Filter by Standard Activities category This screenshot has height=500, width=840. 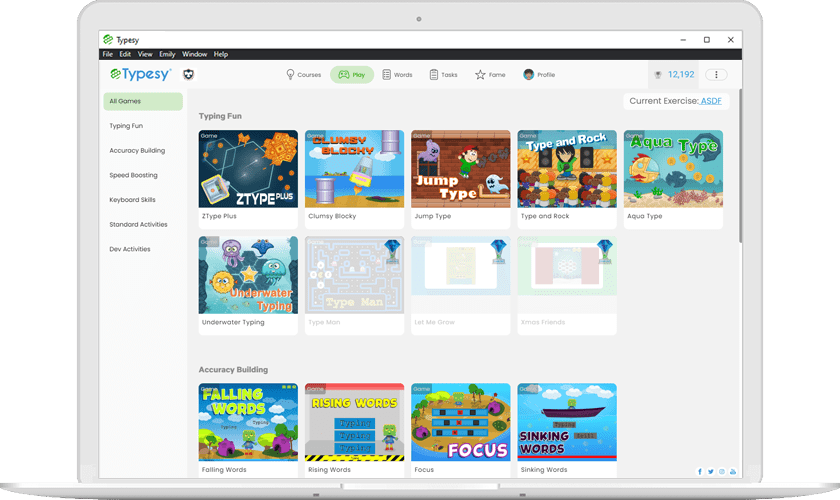coord(138,225)
